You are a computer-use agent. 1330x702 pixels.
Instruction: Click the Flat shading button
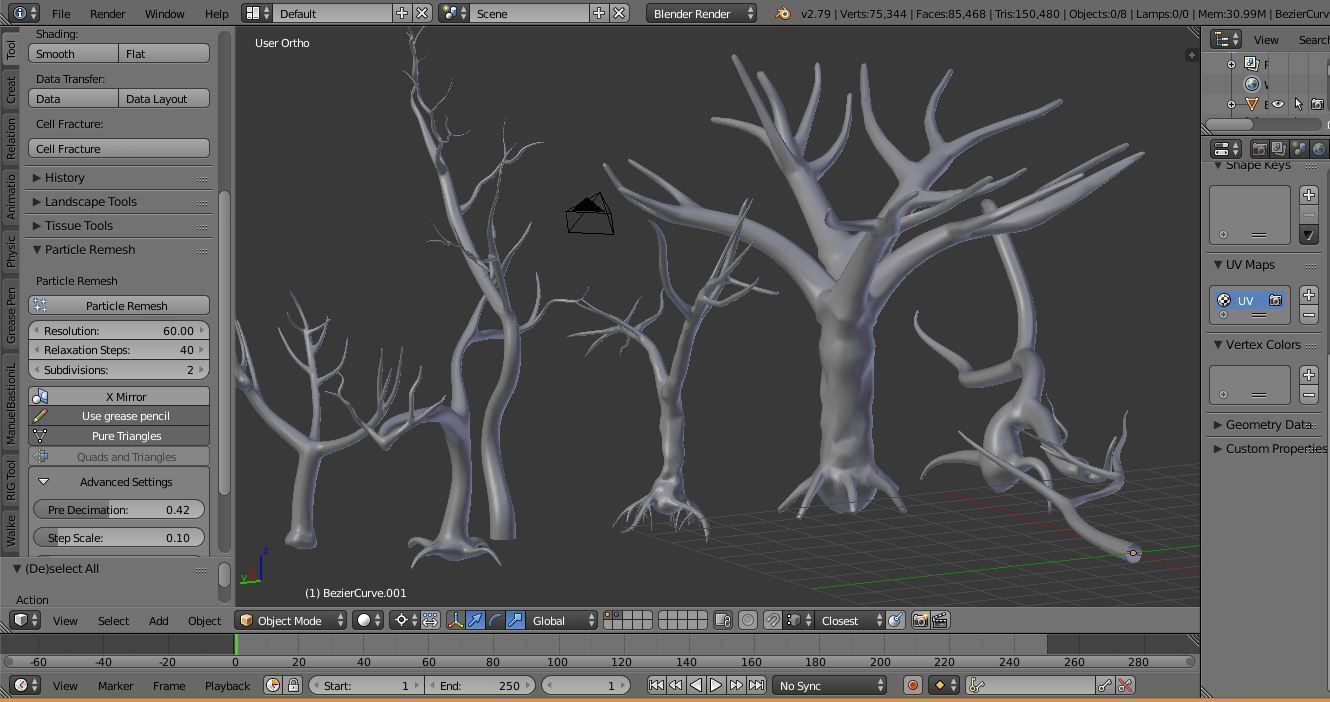(x=164, y=53)
